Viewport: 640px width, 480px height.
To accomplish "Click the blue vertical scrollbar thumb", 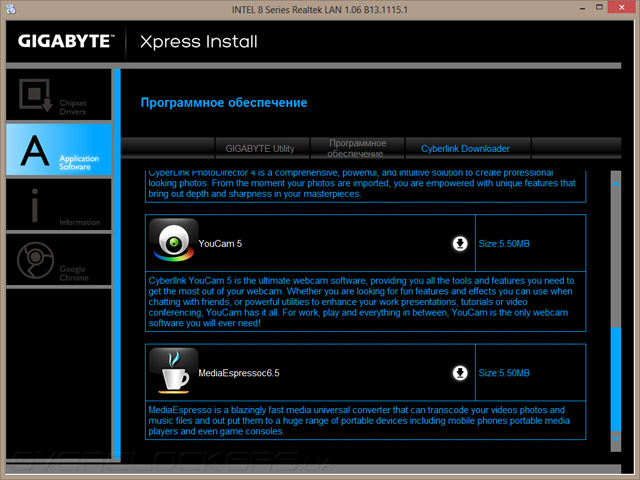I will (616, 380).
